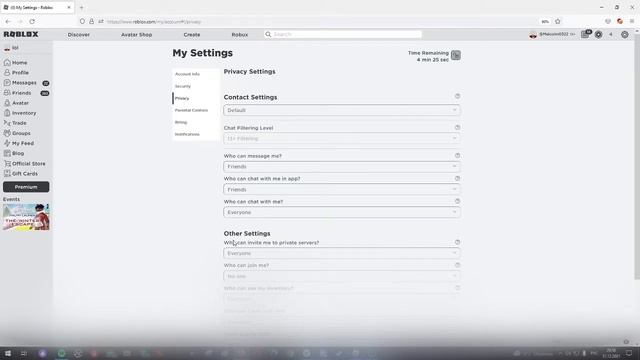
Task: Open Avatar Shop in the top navigation
Action: 136,35
